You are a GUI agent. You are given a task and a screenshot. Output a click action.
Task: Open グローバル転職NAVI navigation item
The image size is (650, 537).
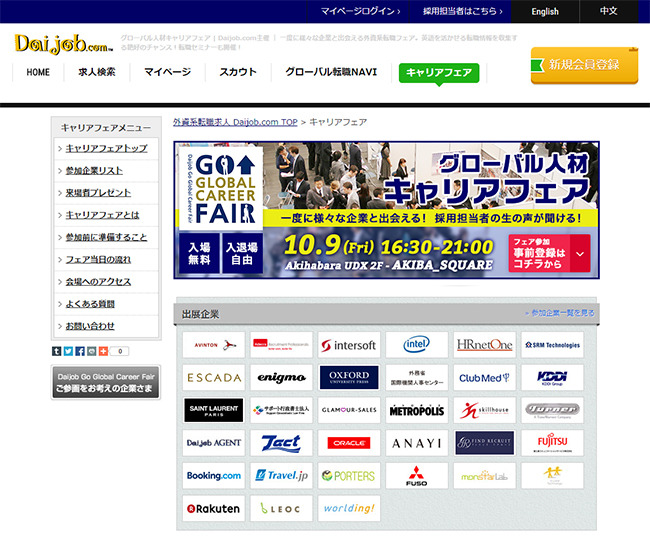pos(331,72)
